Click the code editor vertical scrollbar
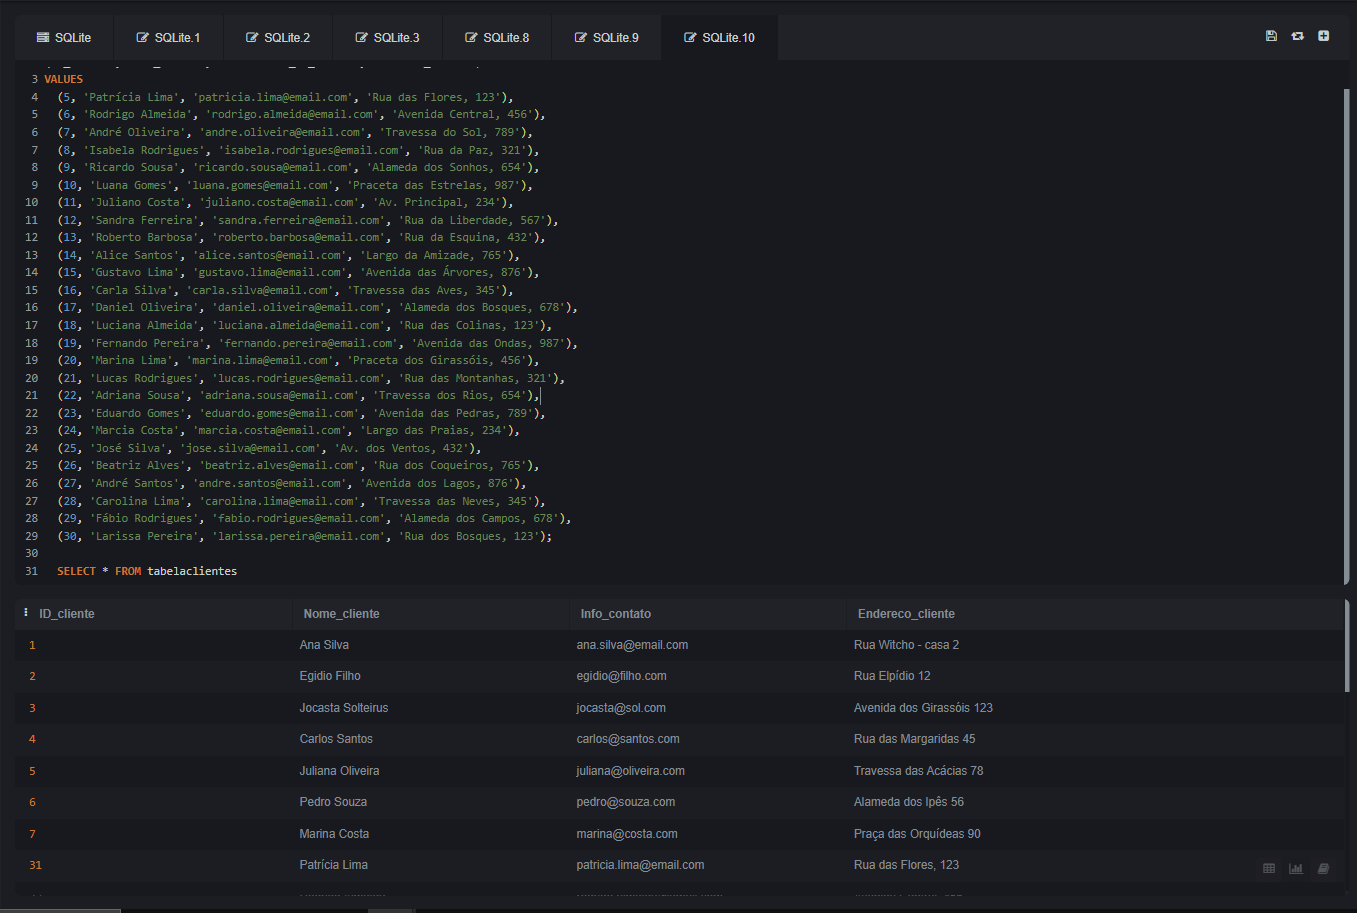This screenshot has height=913, width=1357. (x=1347, y=335)
